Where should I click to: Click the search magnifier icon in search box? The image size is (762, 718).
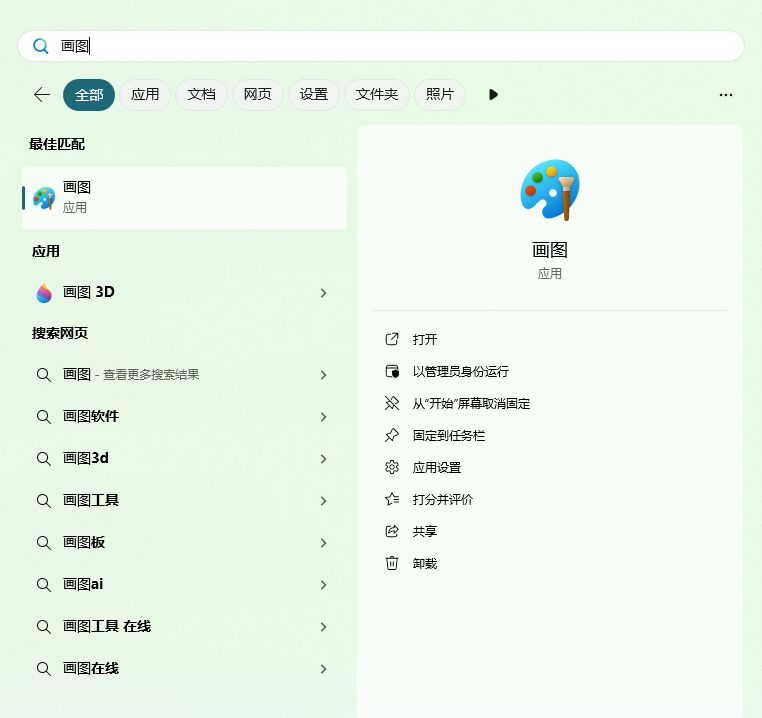point(41,46)
